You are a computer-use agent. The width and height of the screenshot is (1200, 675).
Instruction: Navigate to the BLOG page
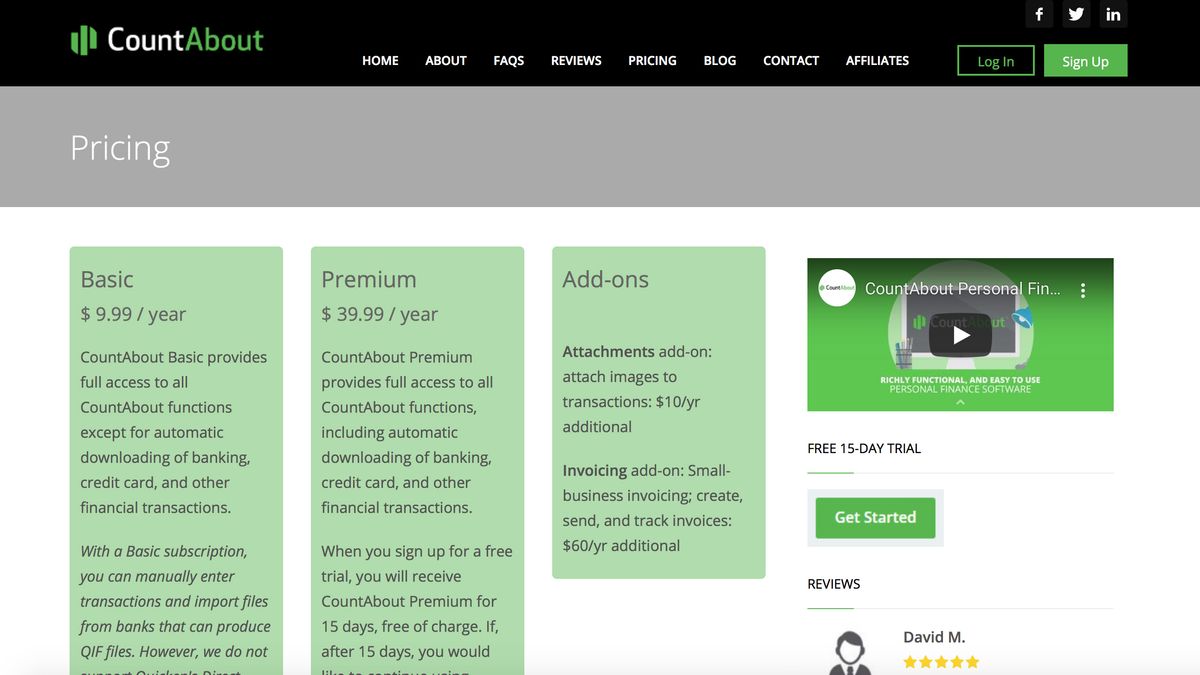[x=719, y=60]
